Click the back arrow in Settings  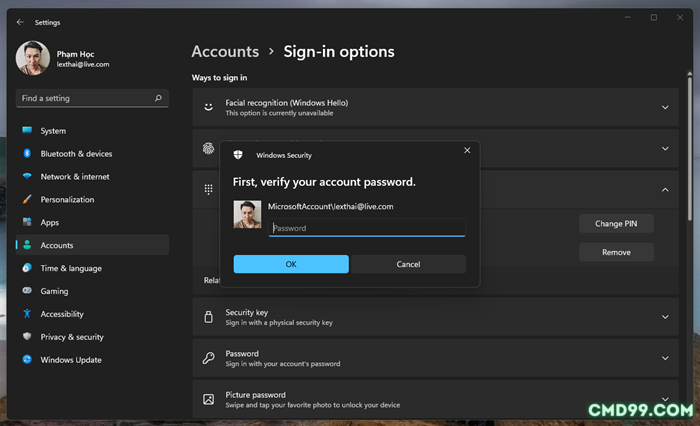tap(20, 22)
